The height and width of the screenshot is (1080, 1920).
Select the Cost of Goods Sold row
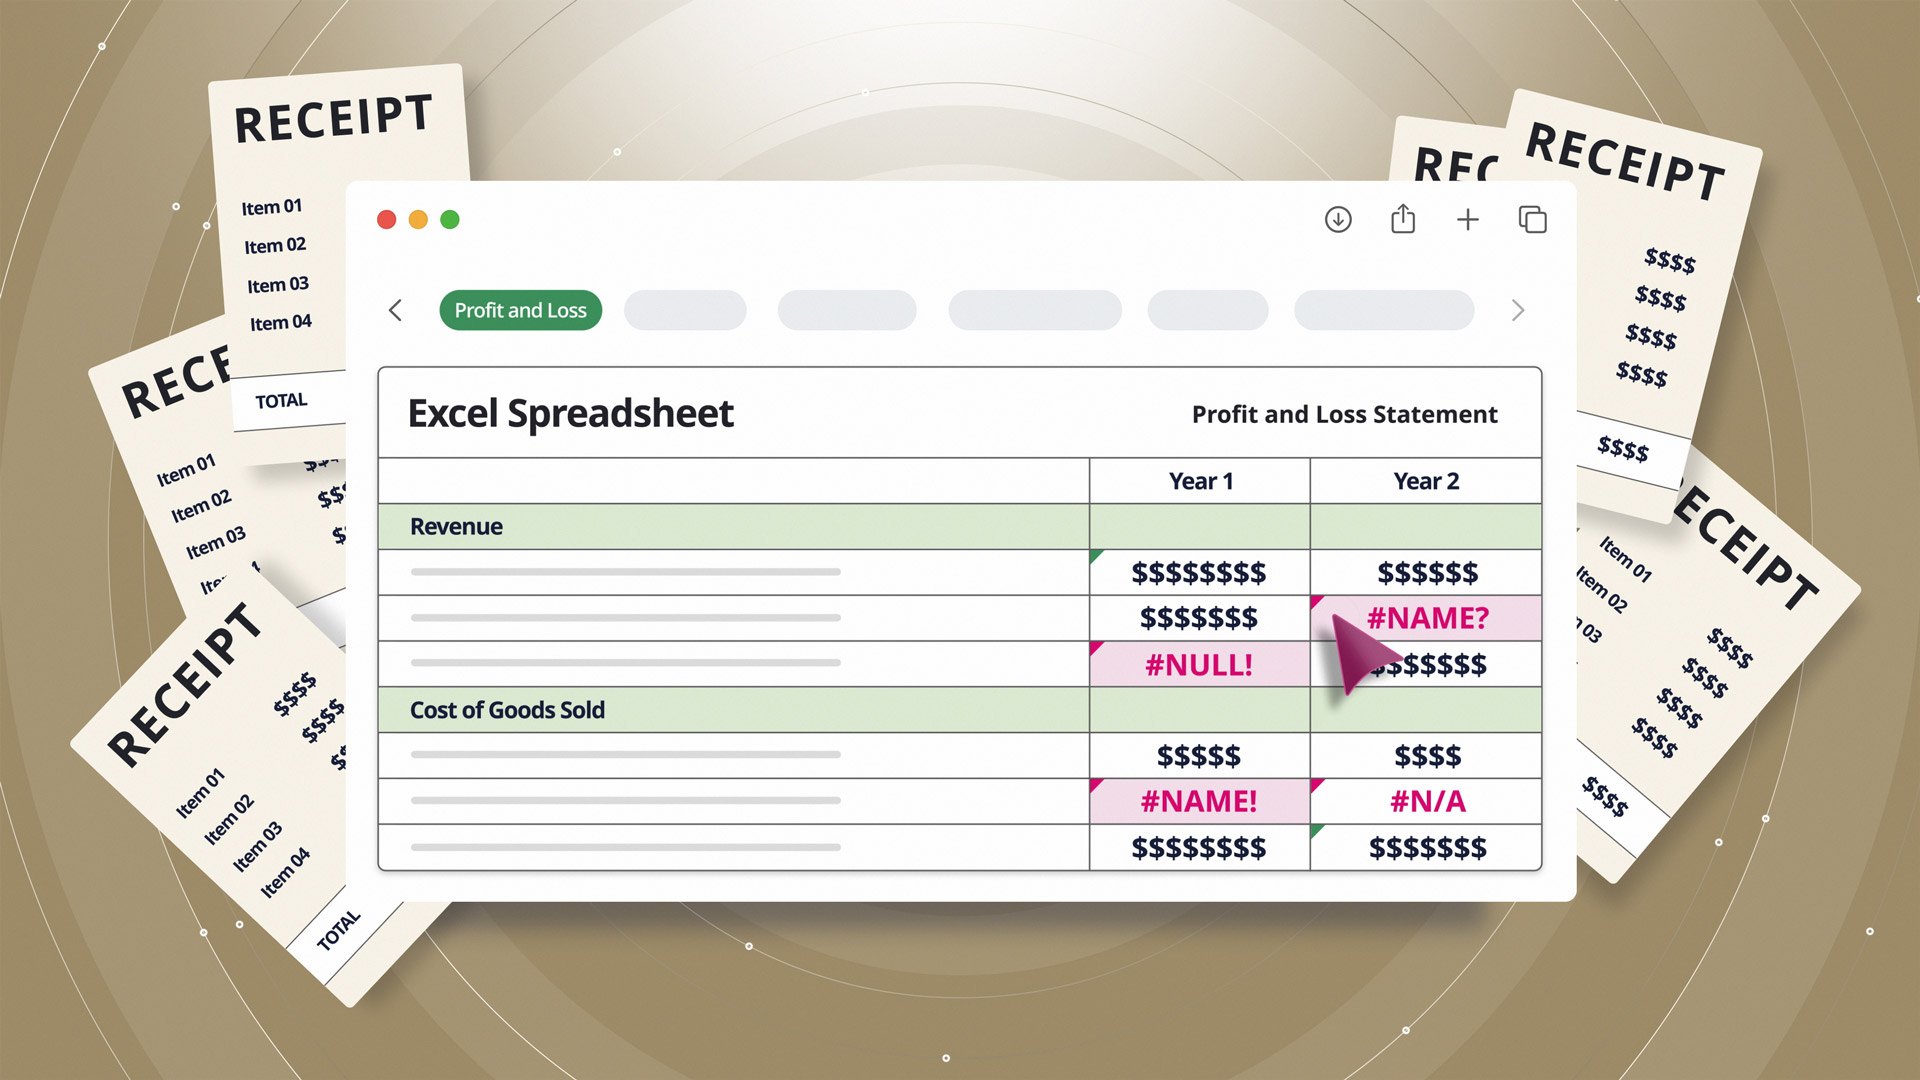point(507,710)
